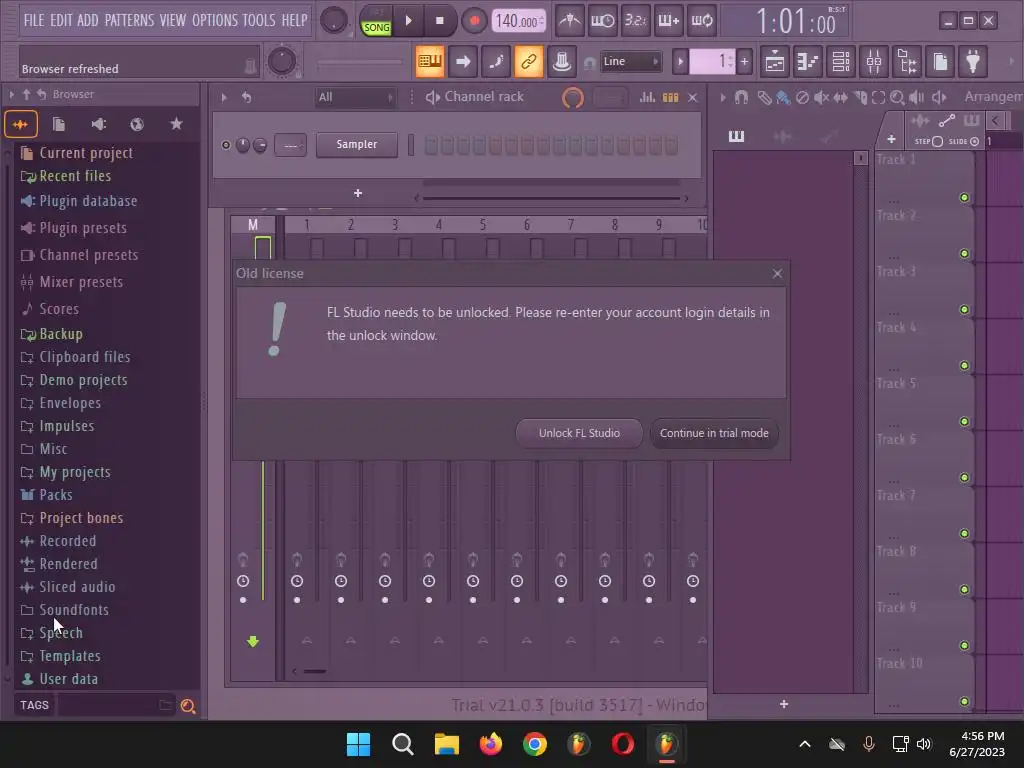Adjust the channel rack swing knob
This screenshot has height=768, width=1024.
pos(573,98)
